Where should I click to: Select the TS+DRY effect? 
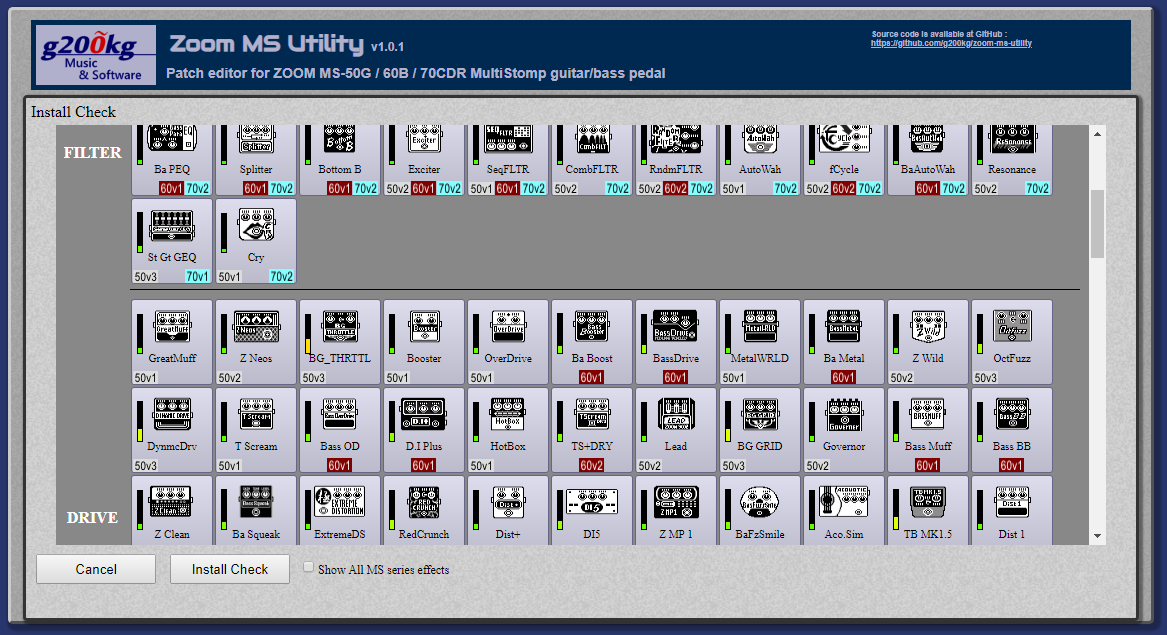pos(592,430)
